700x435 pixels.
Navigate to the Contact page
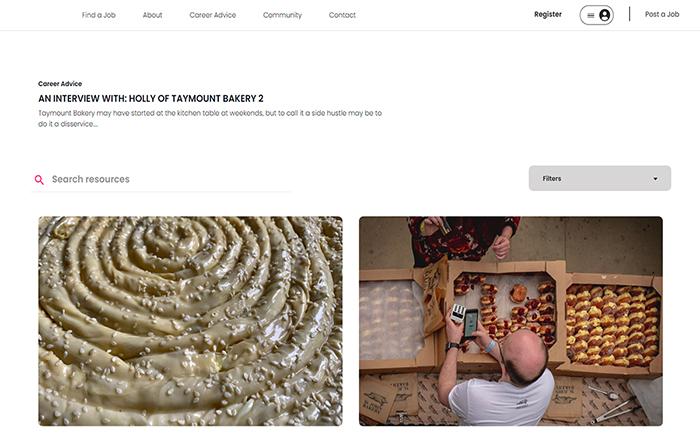(x=342, y=15)
